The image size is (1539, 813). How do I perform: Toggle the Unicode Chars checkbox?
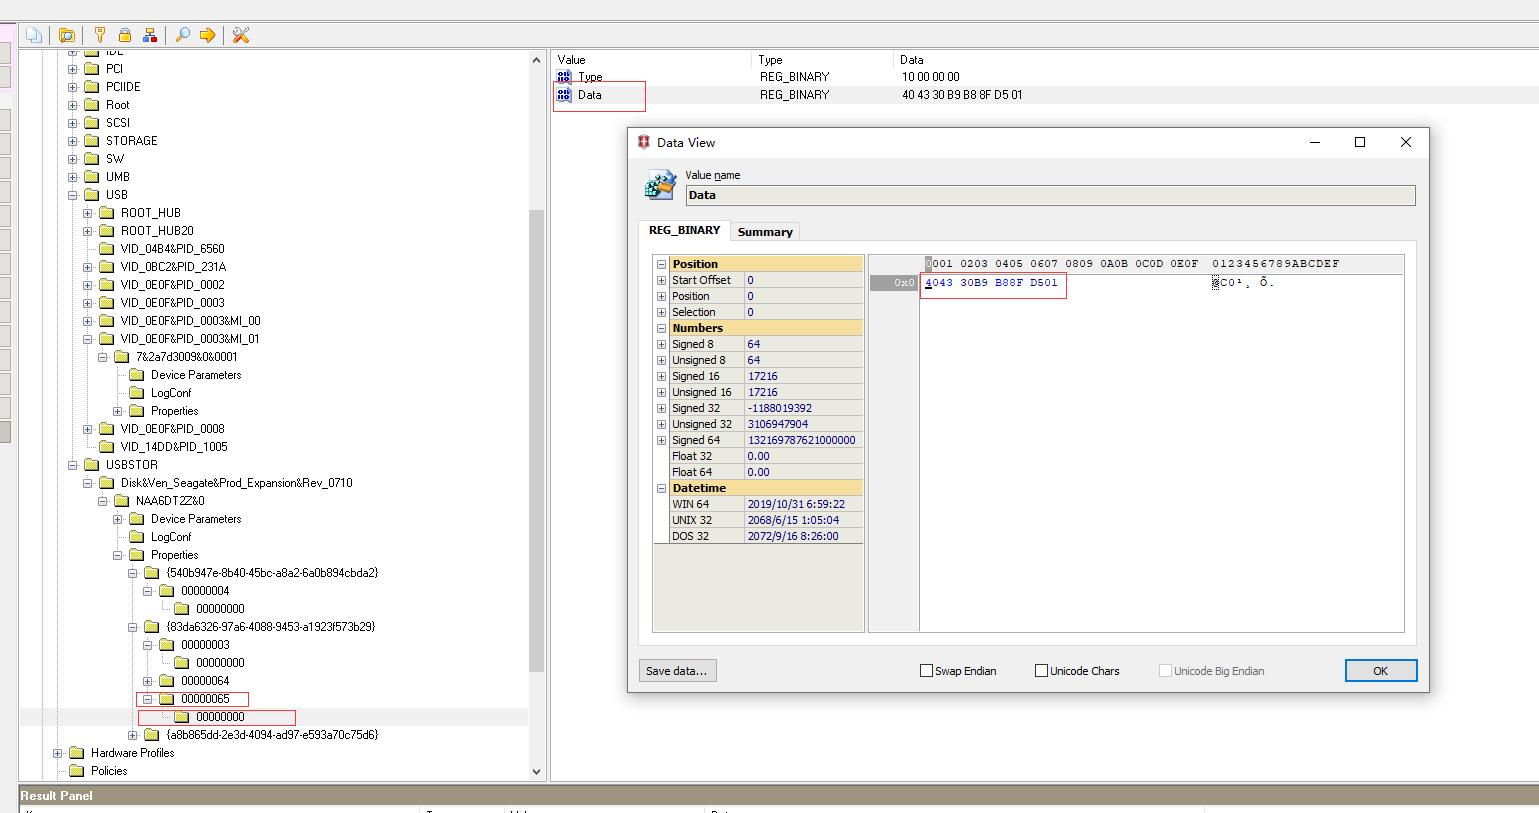1041,671
